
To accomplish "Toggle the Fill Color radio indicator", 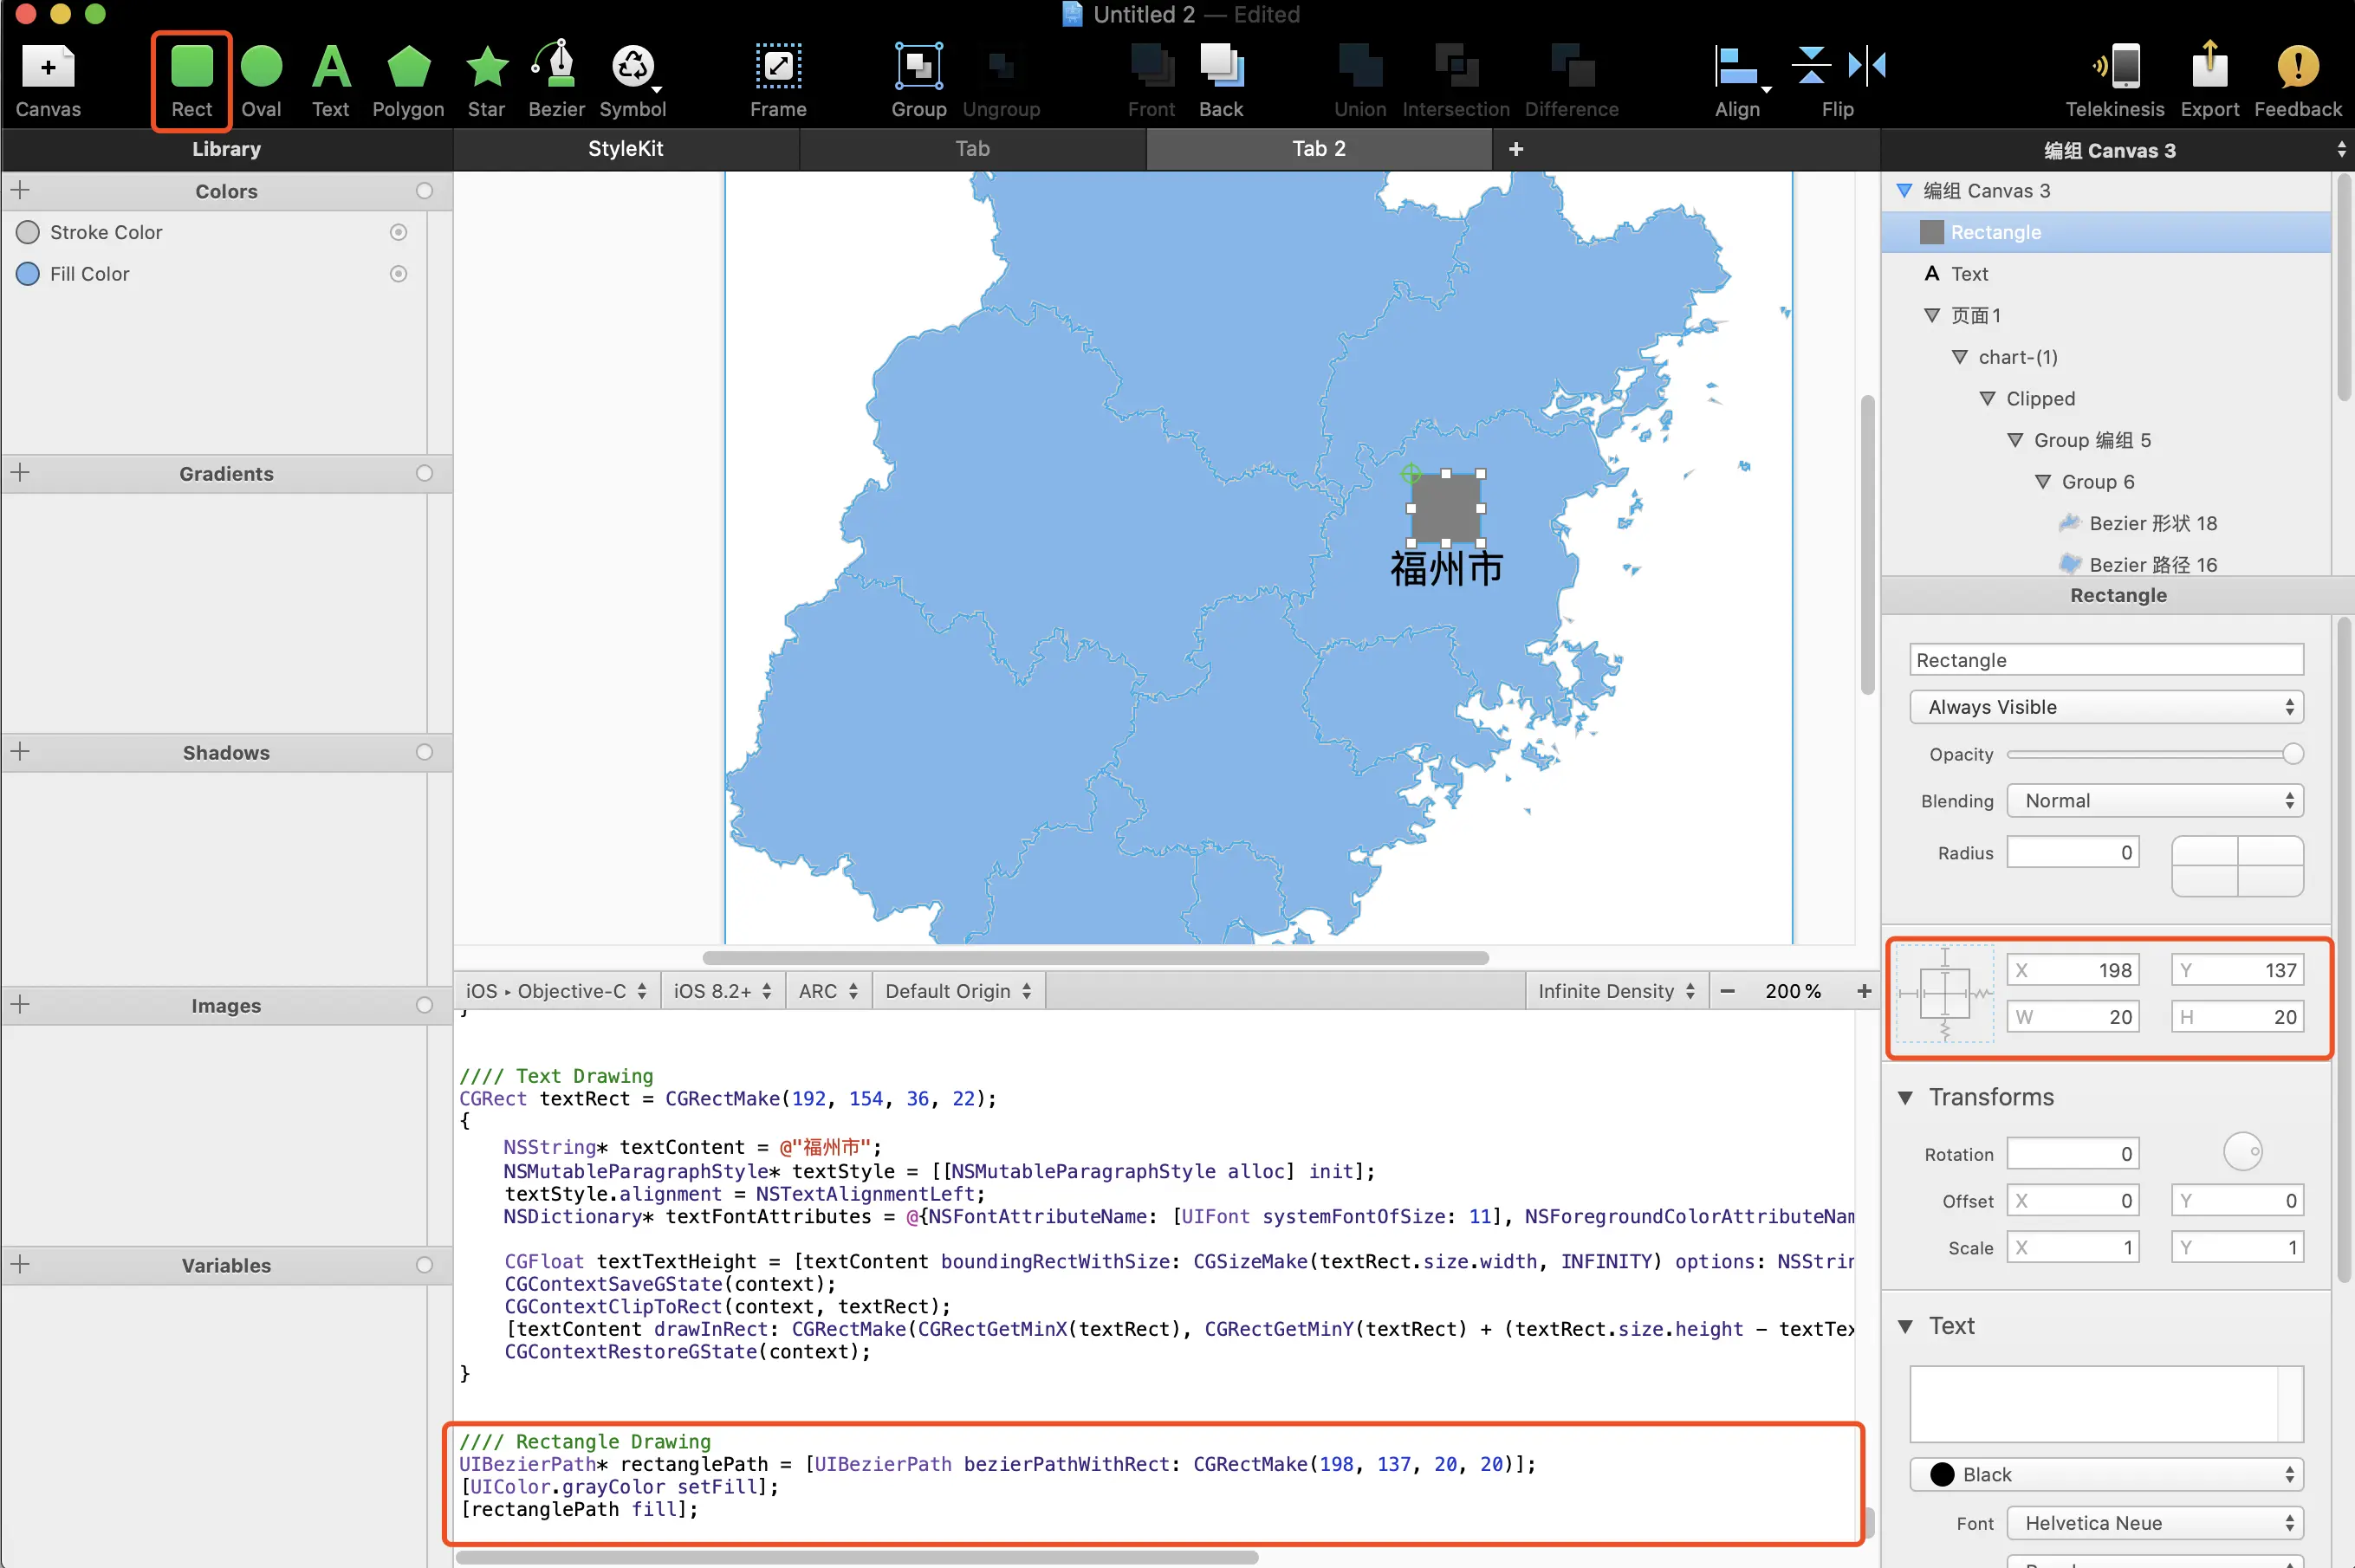I will click(x=398, y=274).
